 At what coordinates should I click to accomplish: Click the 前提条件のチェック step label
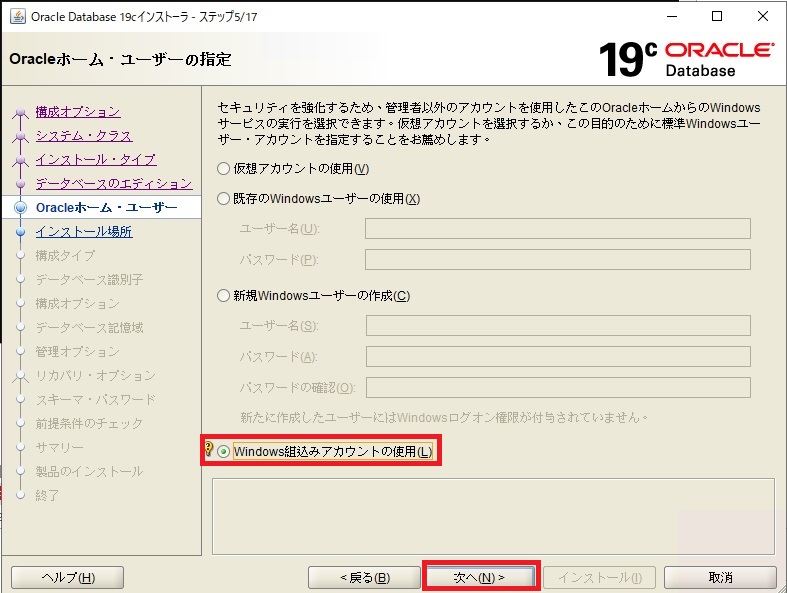pos(89,424)
